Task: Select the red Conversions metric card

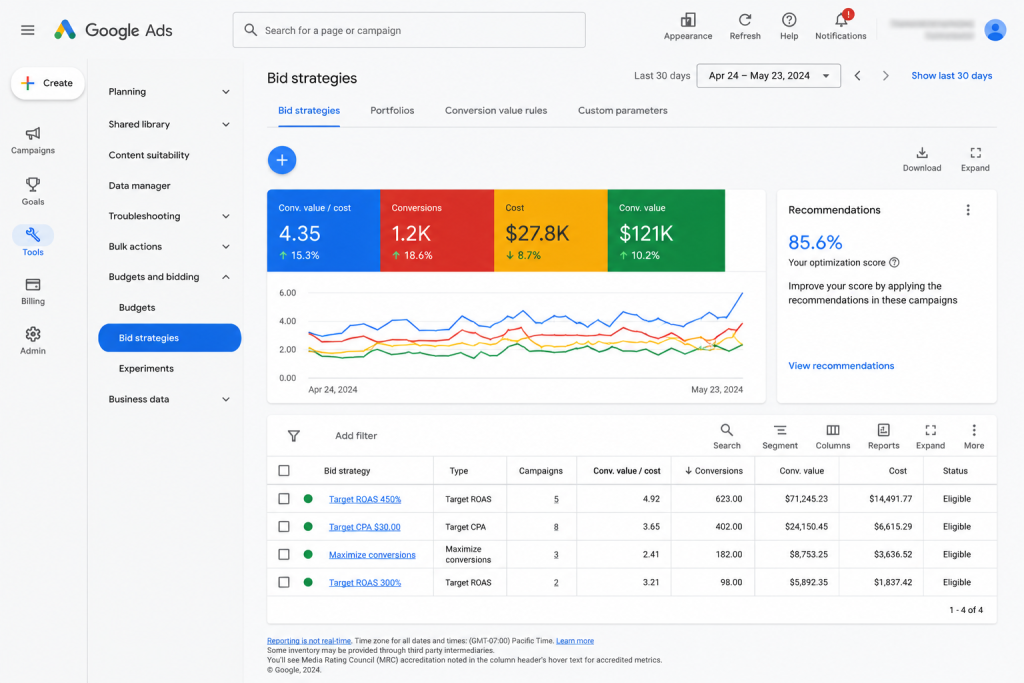Action: (x=437, y=230)
